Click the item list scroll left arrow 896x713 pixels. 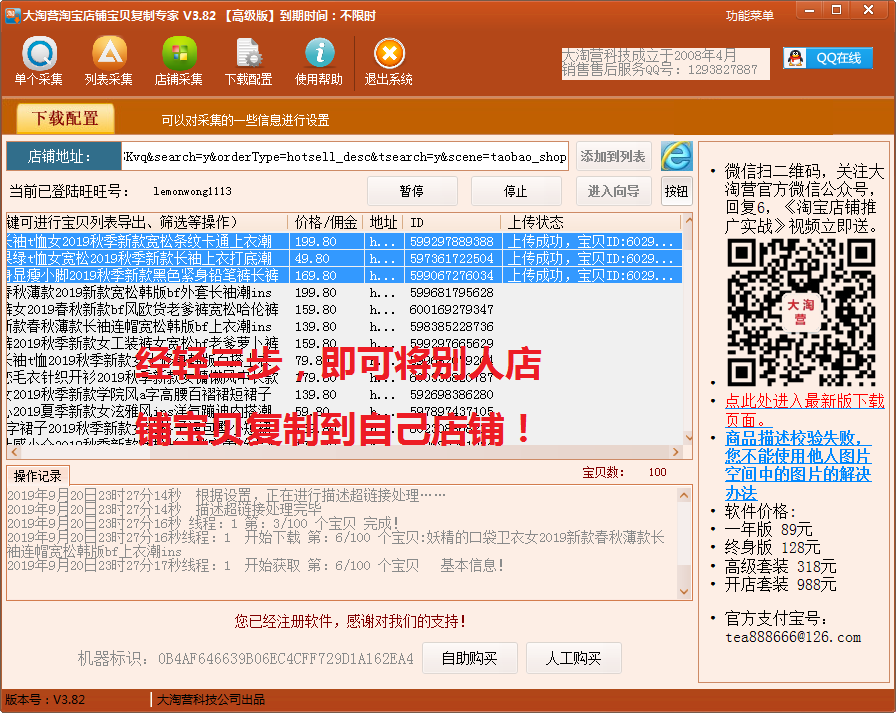[14, 452]
